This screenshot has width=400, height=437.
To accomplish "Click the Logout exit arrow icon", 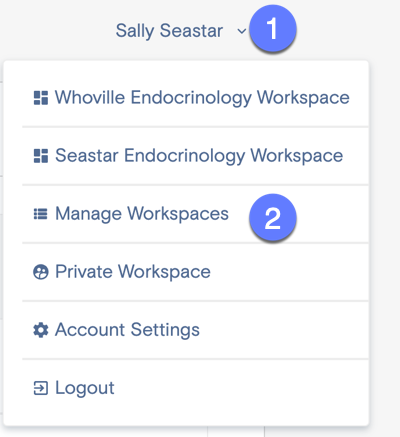I will pos(41,388).
